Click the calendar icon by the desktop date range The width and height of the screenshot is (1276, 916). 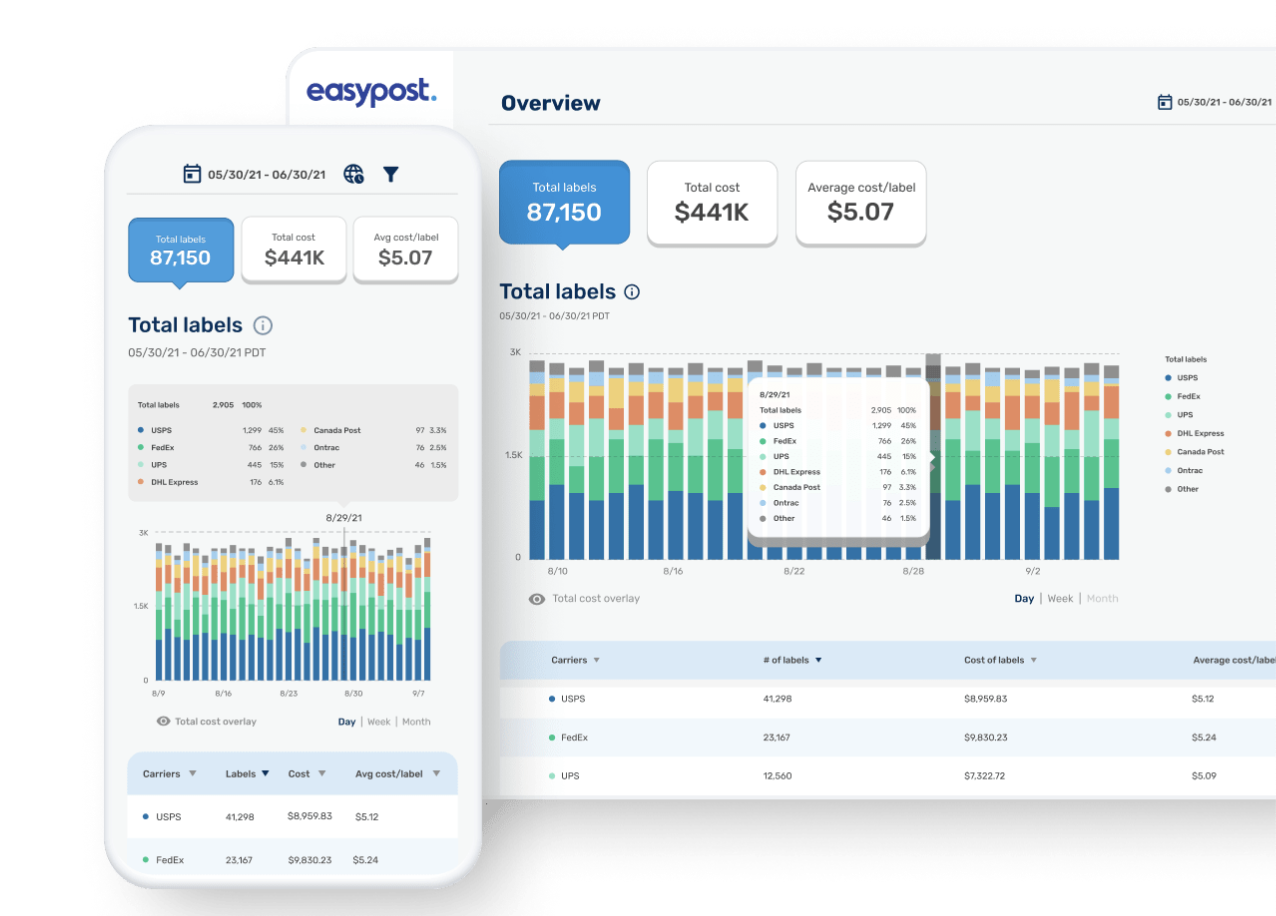coord(1164,101)
